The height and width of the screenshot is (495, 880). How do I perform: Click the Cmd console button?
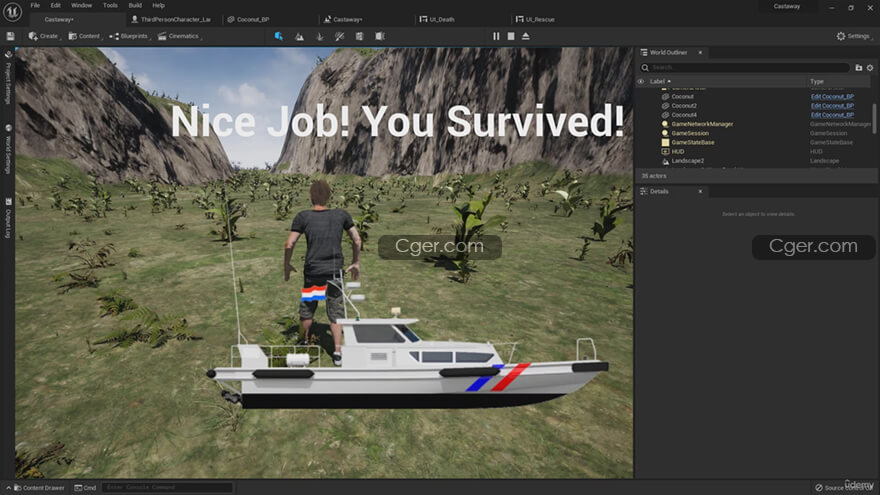click(x=85, y=488)
